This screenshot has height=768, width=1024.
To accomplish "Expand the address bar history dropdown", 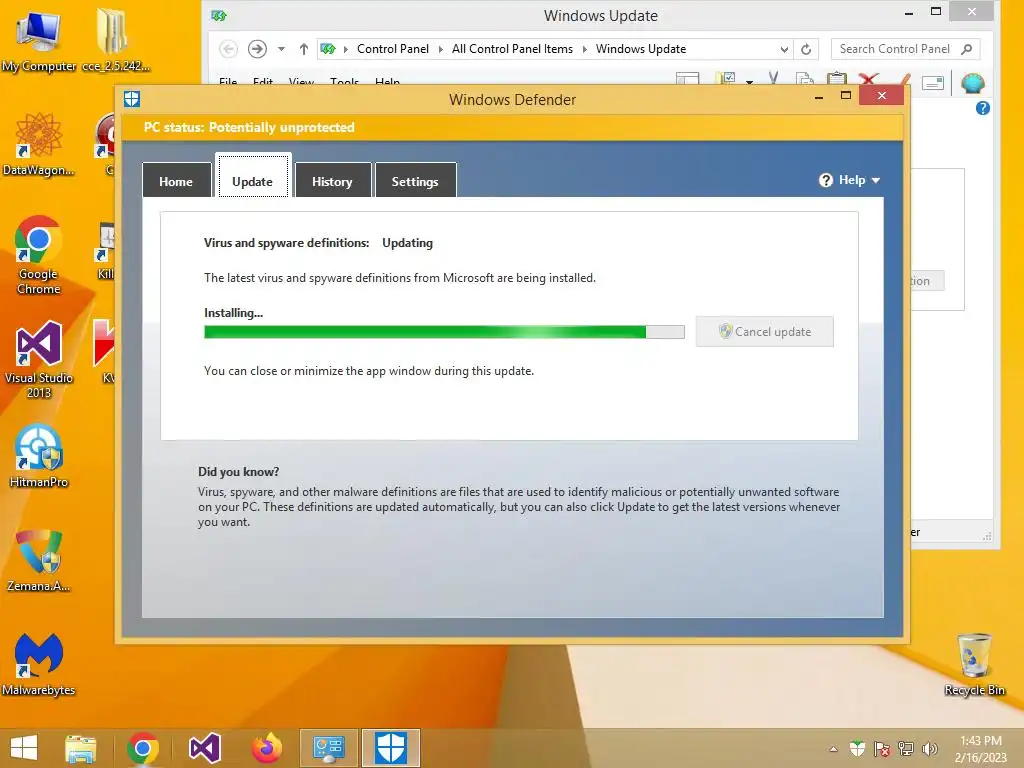I will (784, 49).
